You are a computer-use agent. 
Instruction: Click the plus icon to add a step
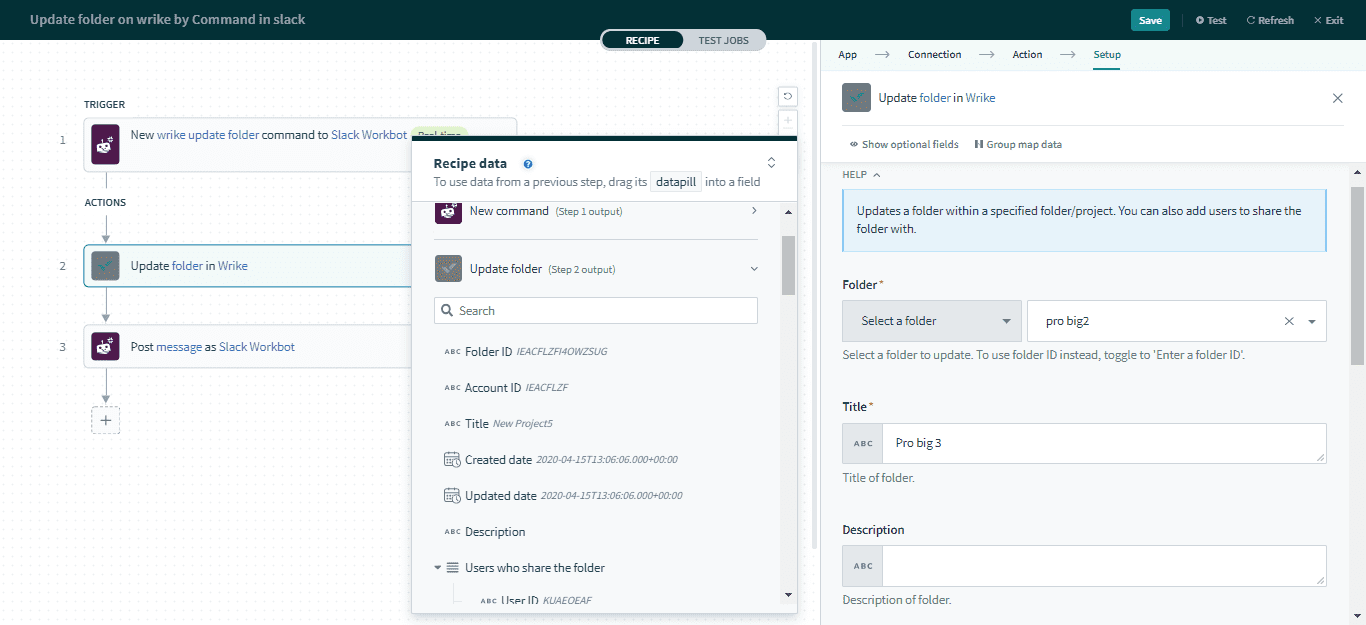click(106, 420)
